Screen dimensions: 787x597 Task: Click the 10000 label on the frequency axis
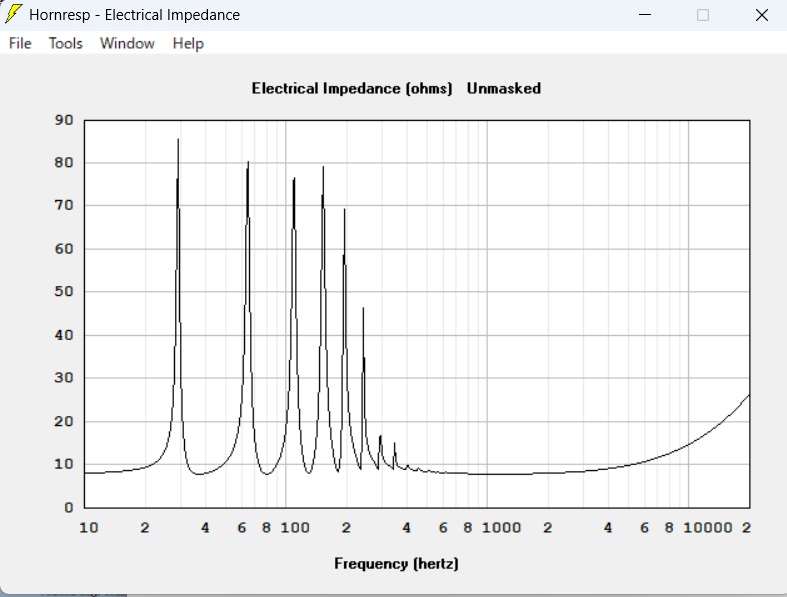click(x=707, y=528)
